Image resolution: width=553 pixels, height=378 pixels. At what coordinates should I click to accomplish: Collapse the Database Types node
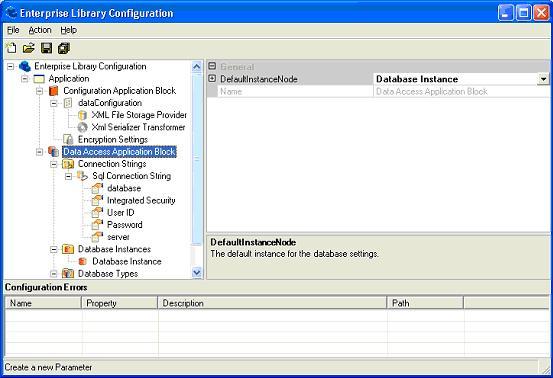tap(54, 273)
